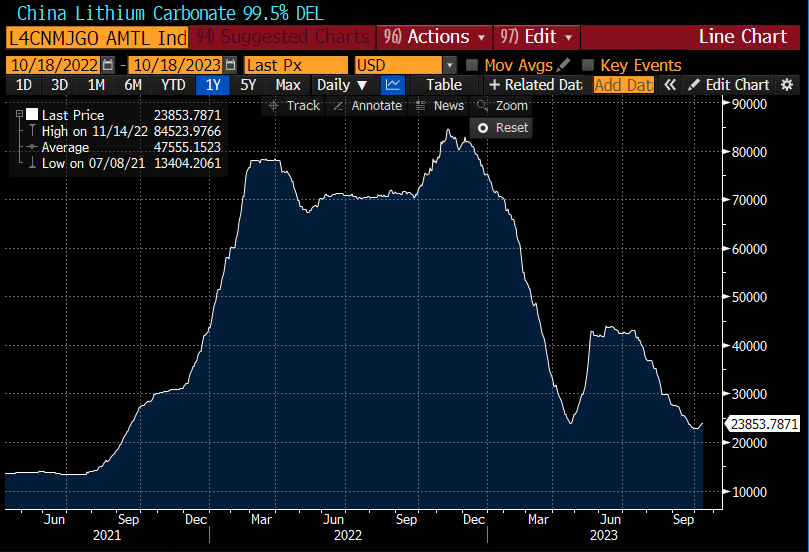Click the collapse double-chevron icon
The width and height of the screenshot is (809, 552).
(x=670, y=85)
